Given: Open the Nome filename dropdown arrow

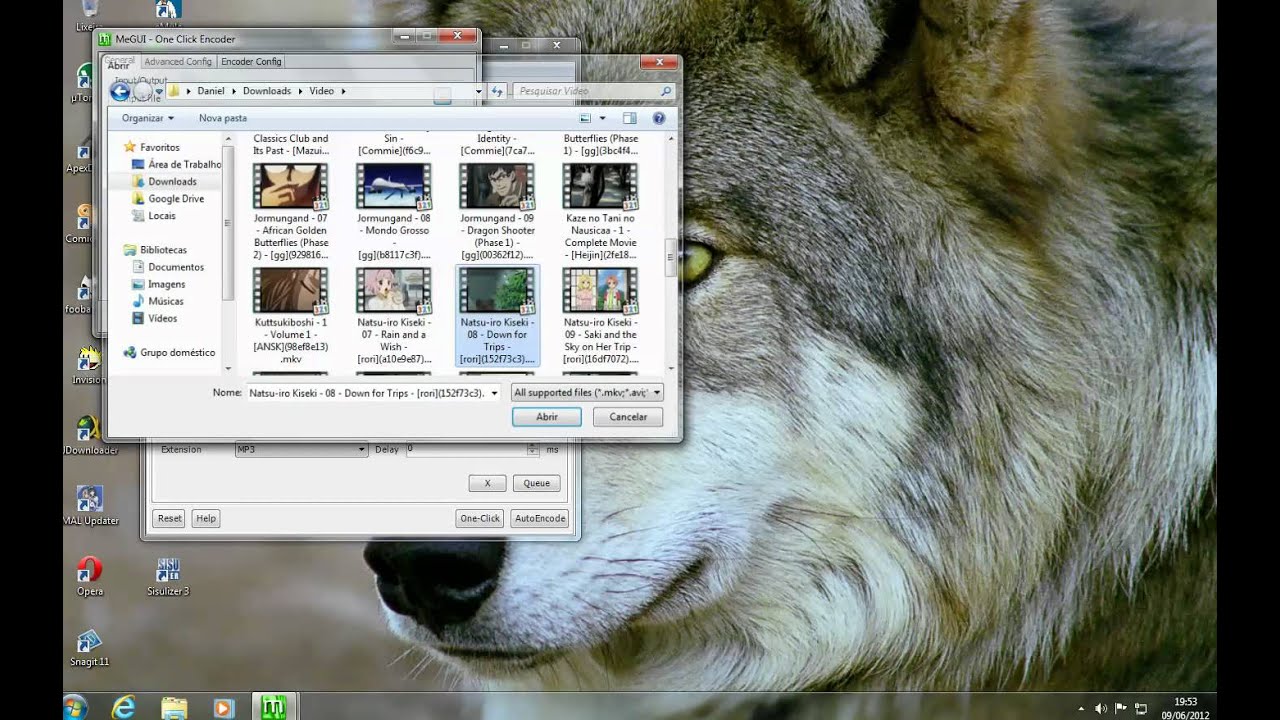Looking at the screenshot, I should [494, 393].
